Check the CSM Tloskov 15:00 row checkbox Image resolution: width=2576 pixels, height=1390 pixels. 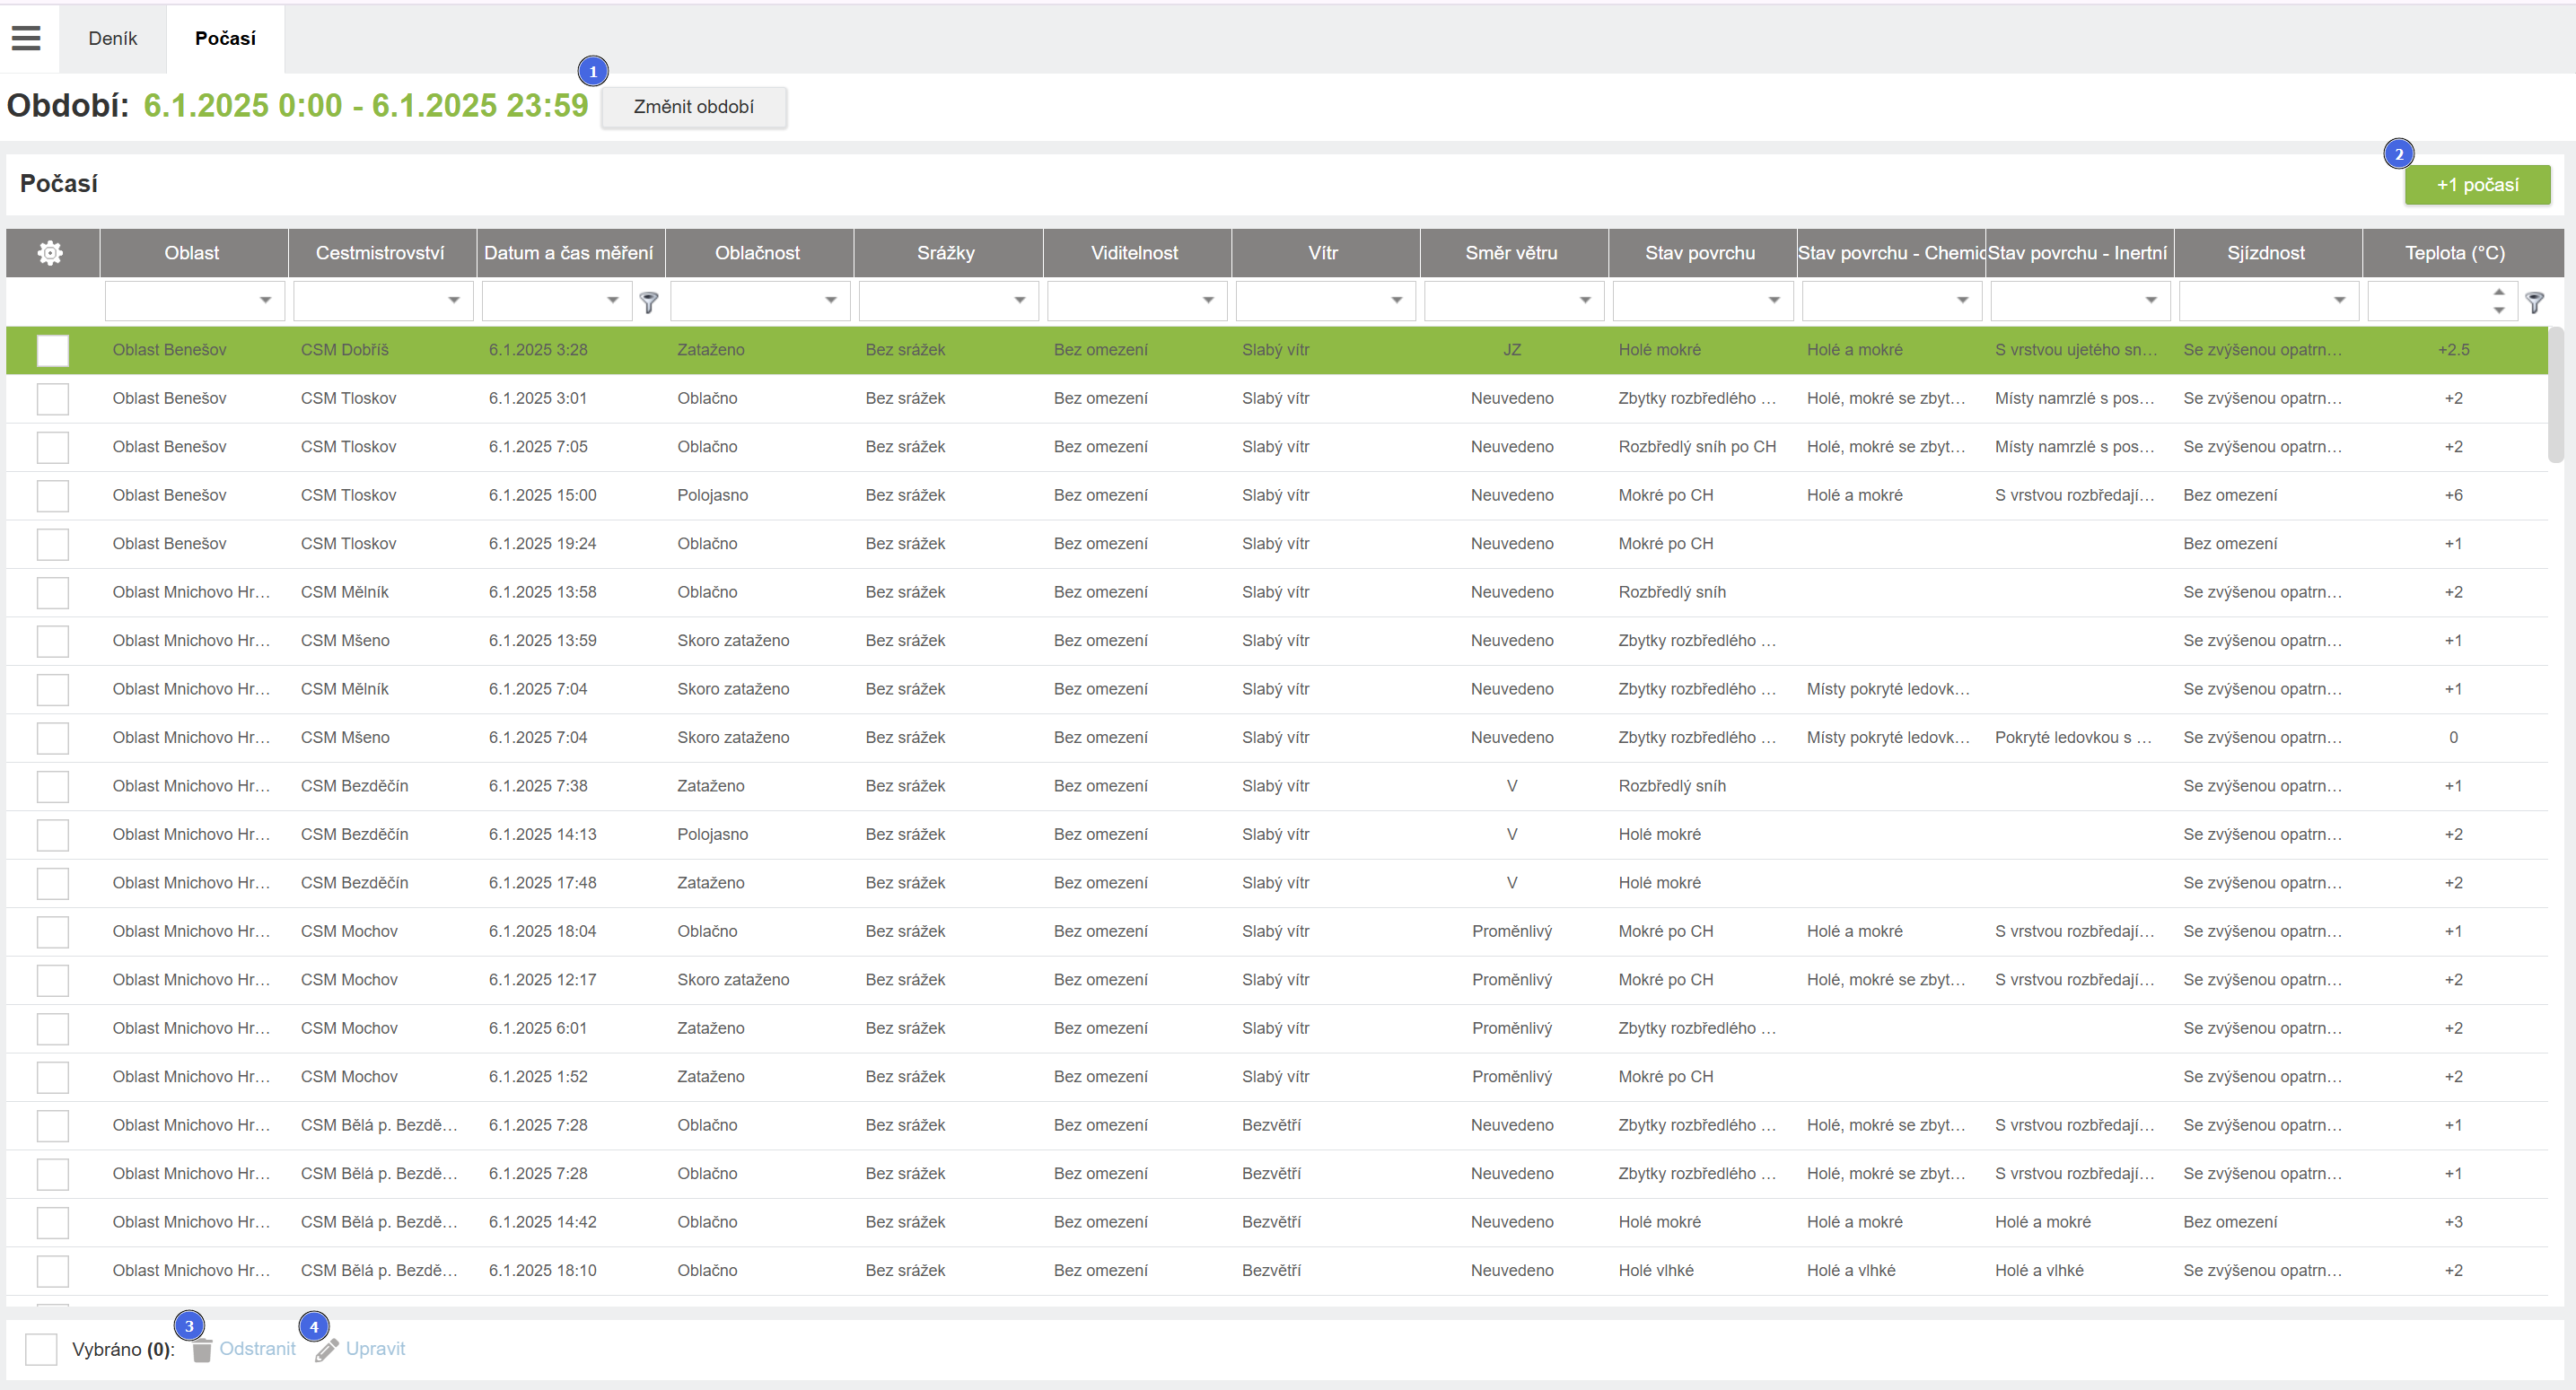pos(53,496)
